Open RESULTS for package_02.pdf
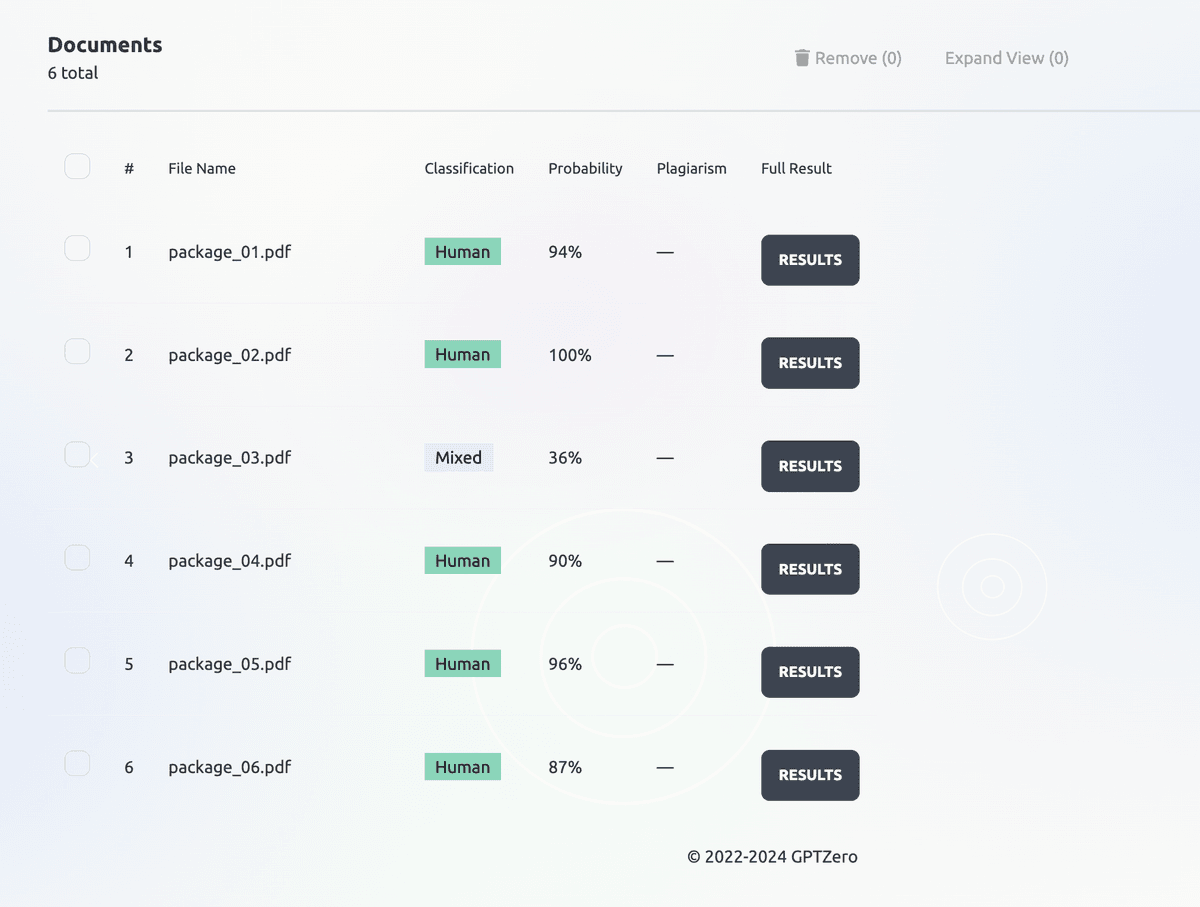The image size is (1200, 907). tap(810, 363)
